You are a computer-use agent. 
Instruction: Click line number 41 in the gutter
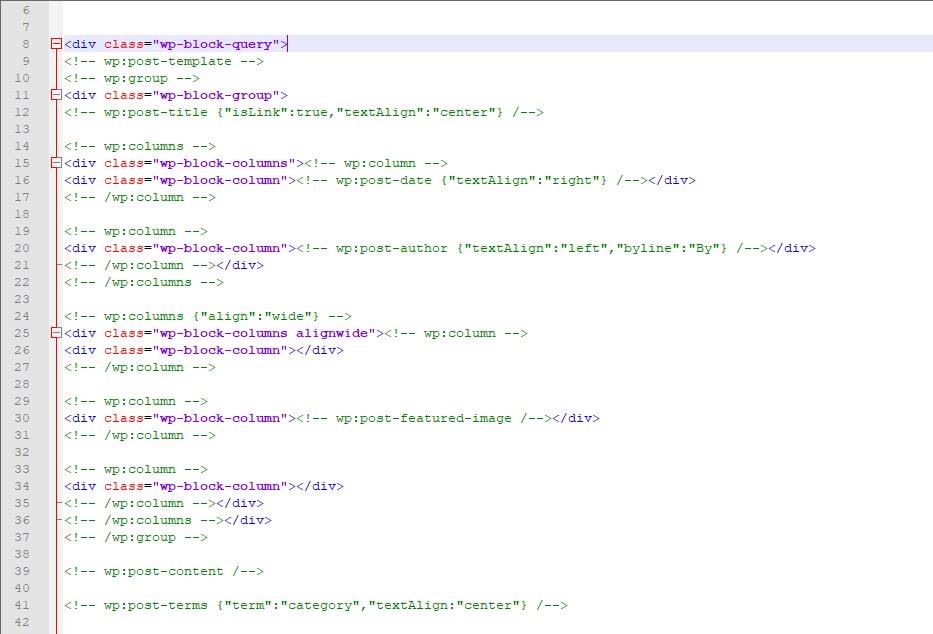(x=22, y=605)
